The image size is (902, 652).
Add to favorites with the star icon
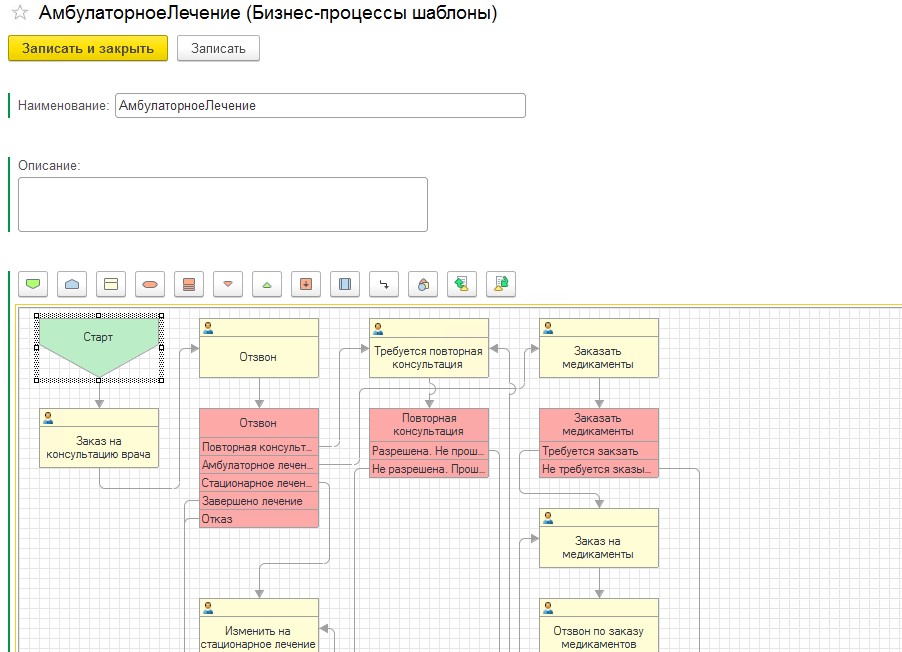(20, 12)
